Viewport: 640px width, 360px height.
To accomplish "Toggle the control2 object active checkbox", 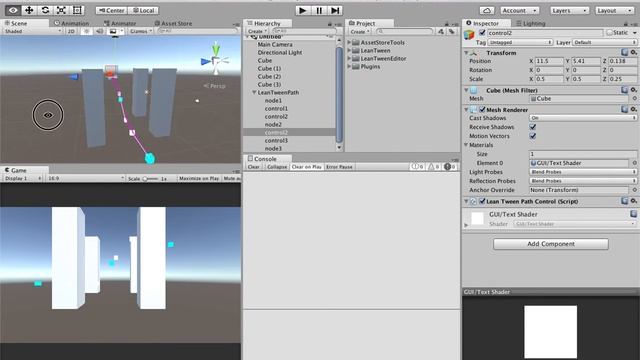I will click(482, 32).
